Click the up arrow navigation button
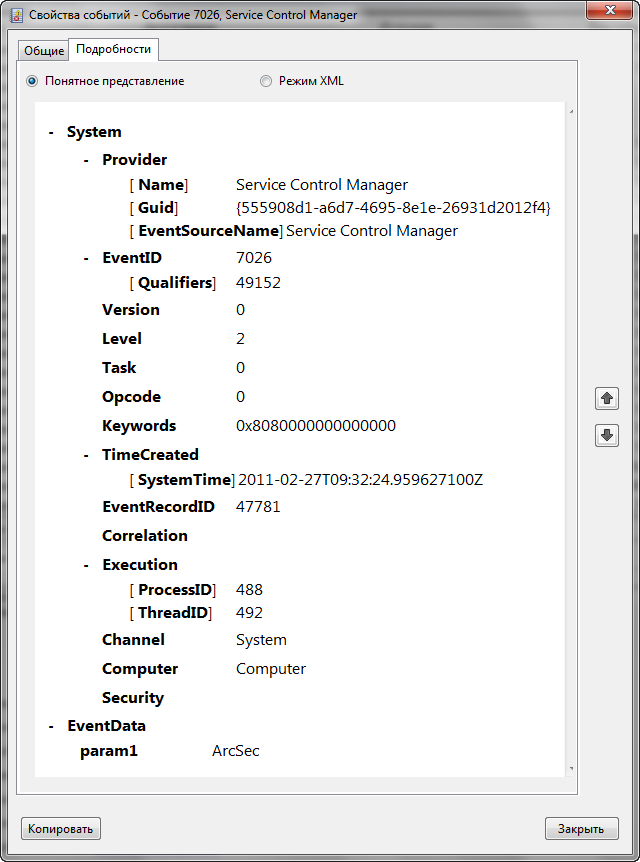This screenshot has height=862, width=640. 607,398
